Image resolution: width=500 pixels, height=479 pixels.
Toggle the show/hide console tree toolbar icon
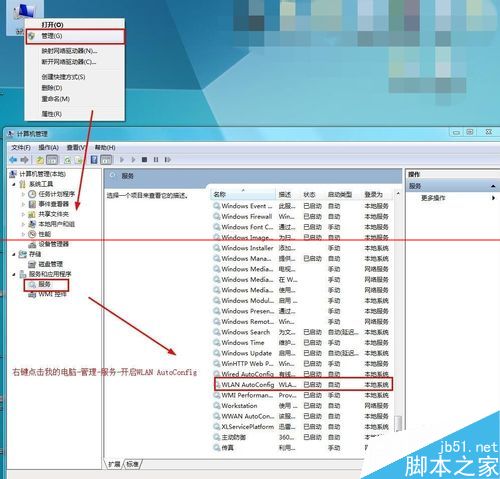pyautogui.click(x=52, y=160)
